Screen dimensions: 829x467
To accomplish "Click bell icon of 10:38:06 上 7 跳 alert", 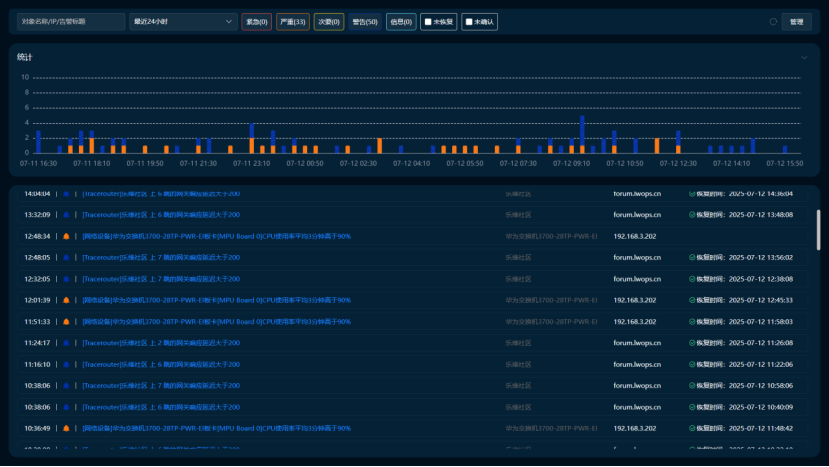I will pyautogui.click(x=66, y=386).
